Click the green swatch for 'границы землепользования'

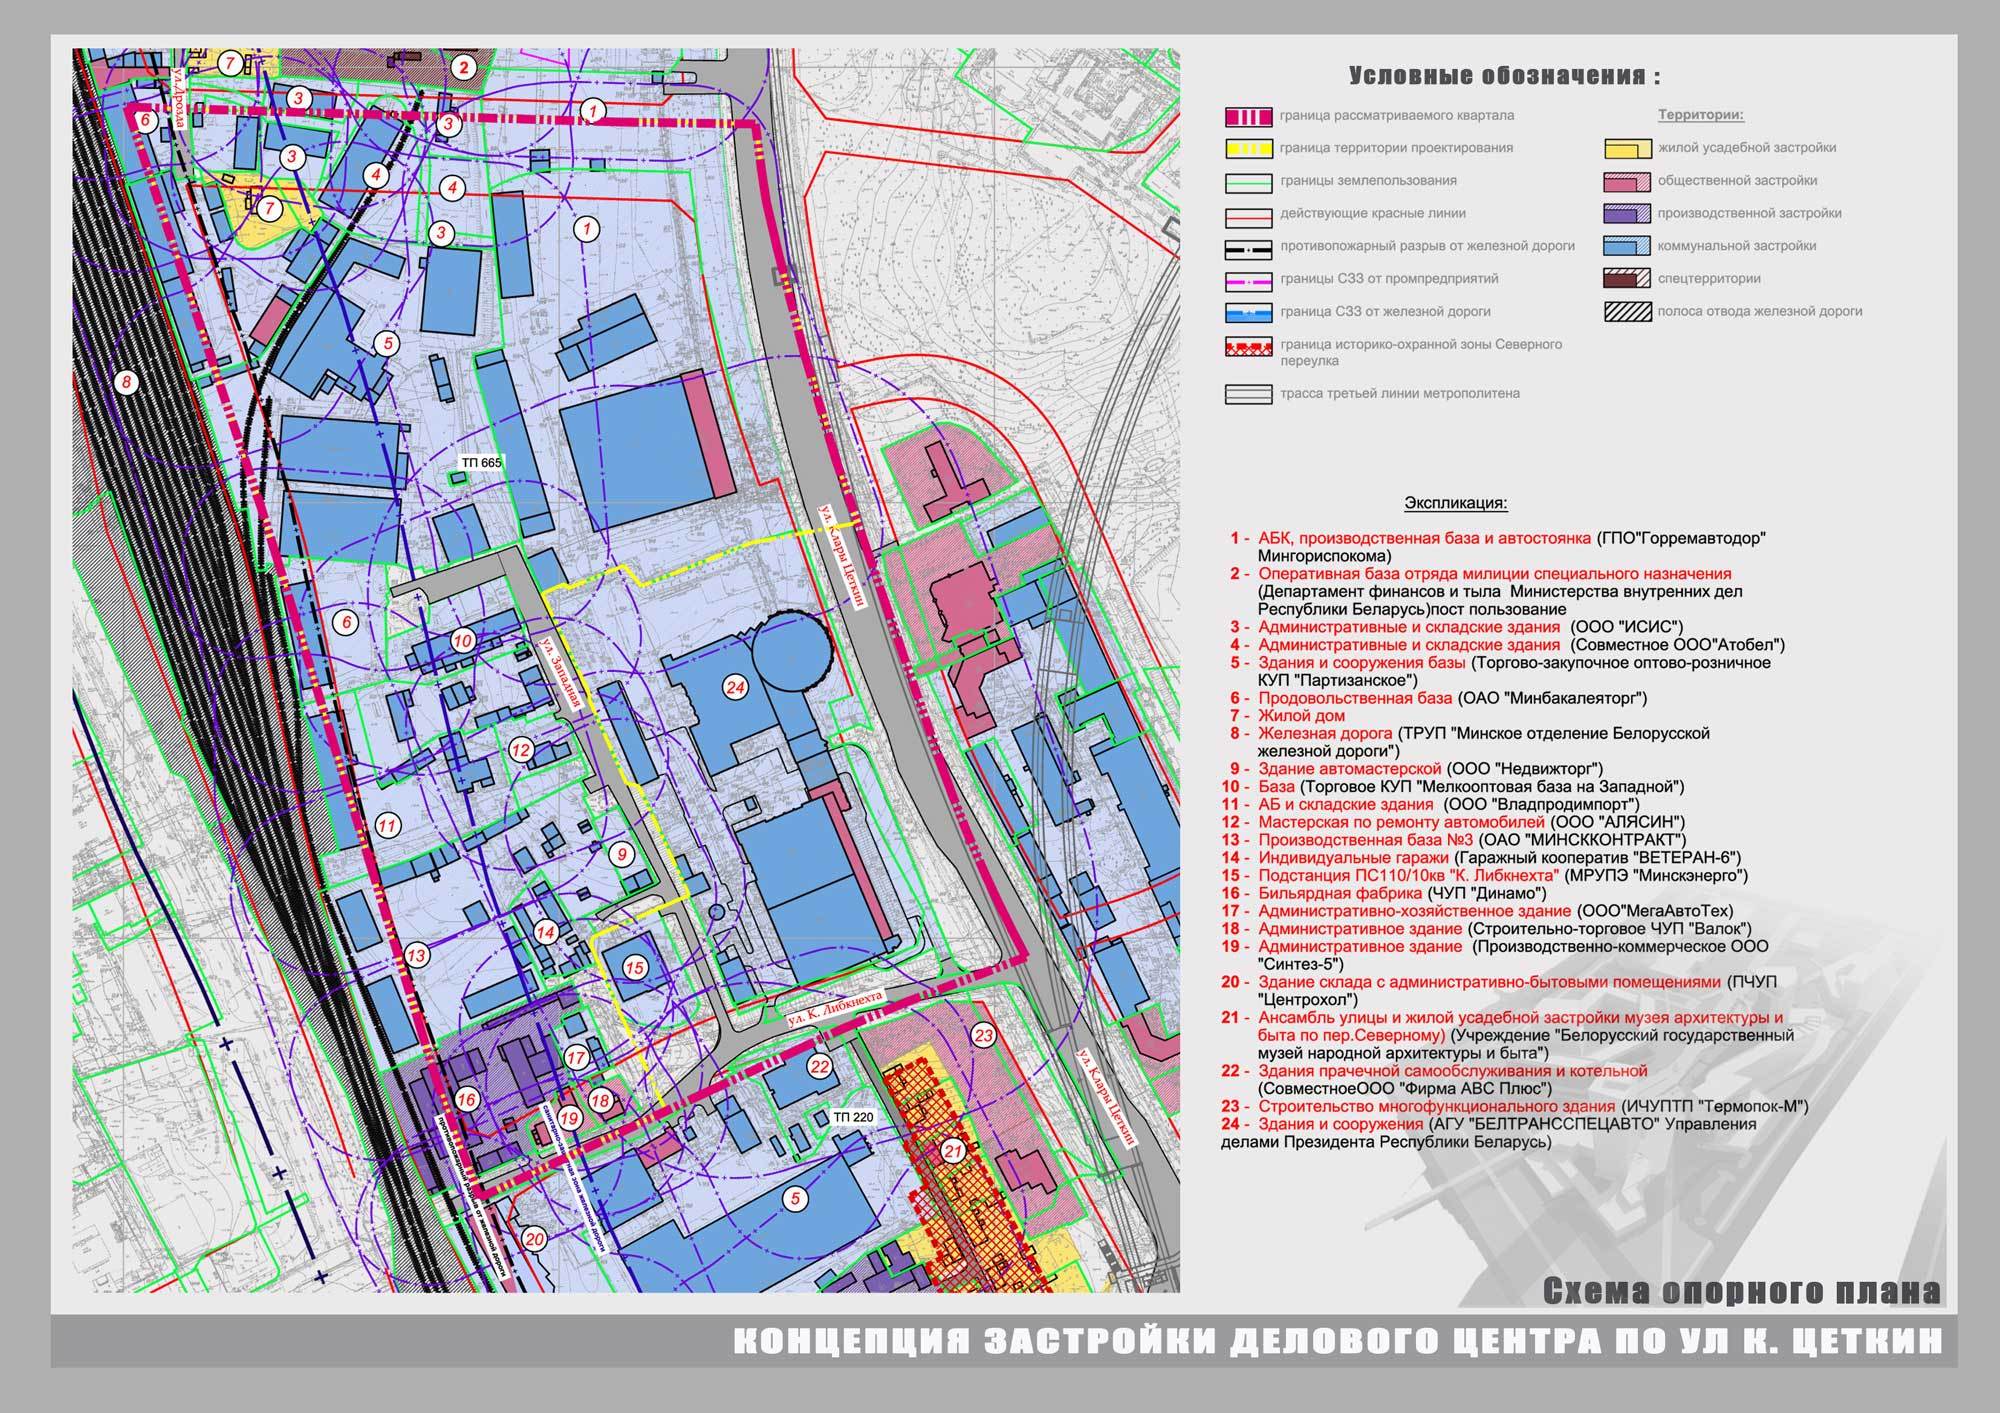1249,182
